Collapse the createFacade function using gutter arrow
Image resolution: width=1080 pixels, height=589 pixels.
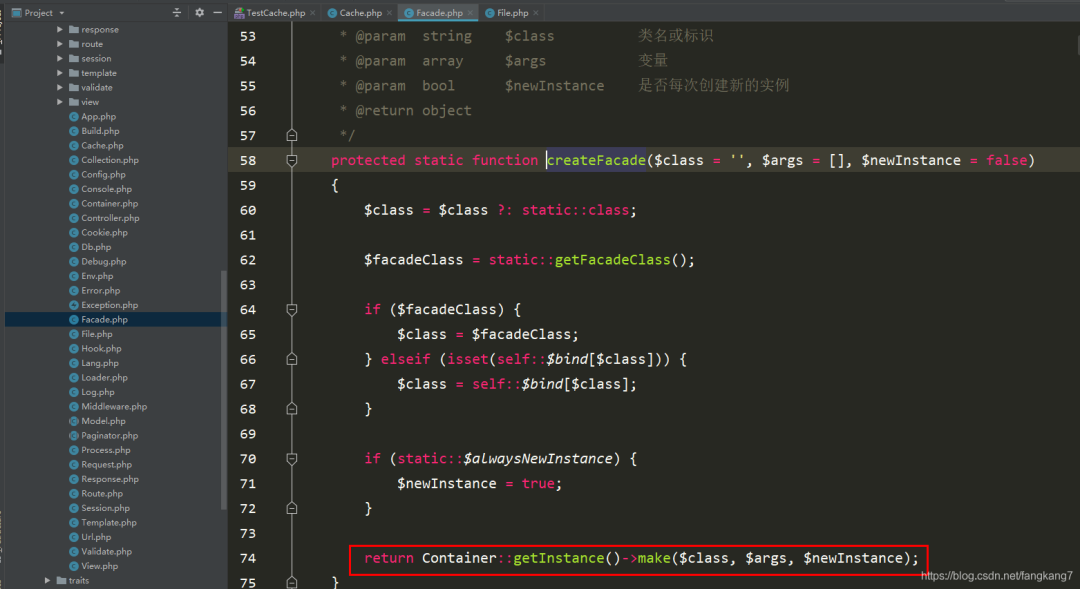(291, 159)
